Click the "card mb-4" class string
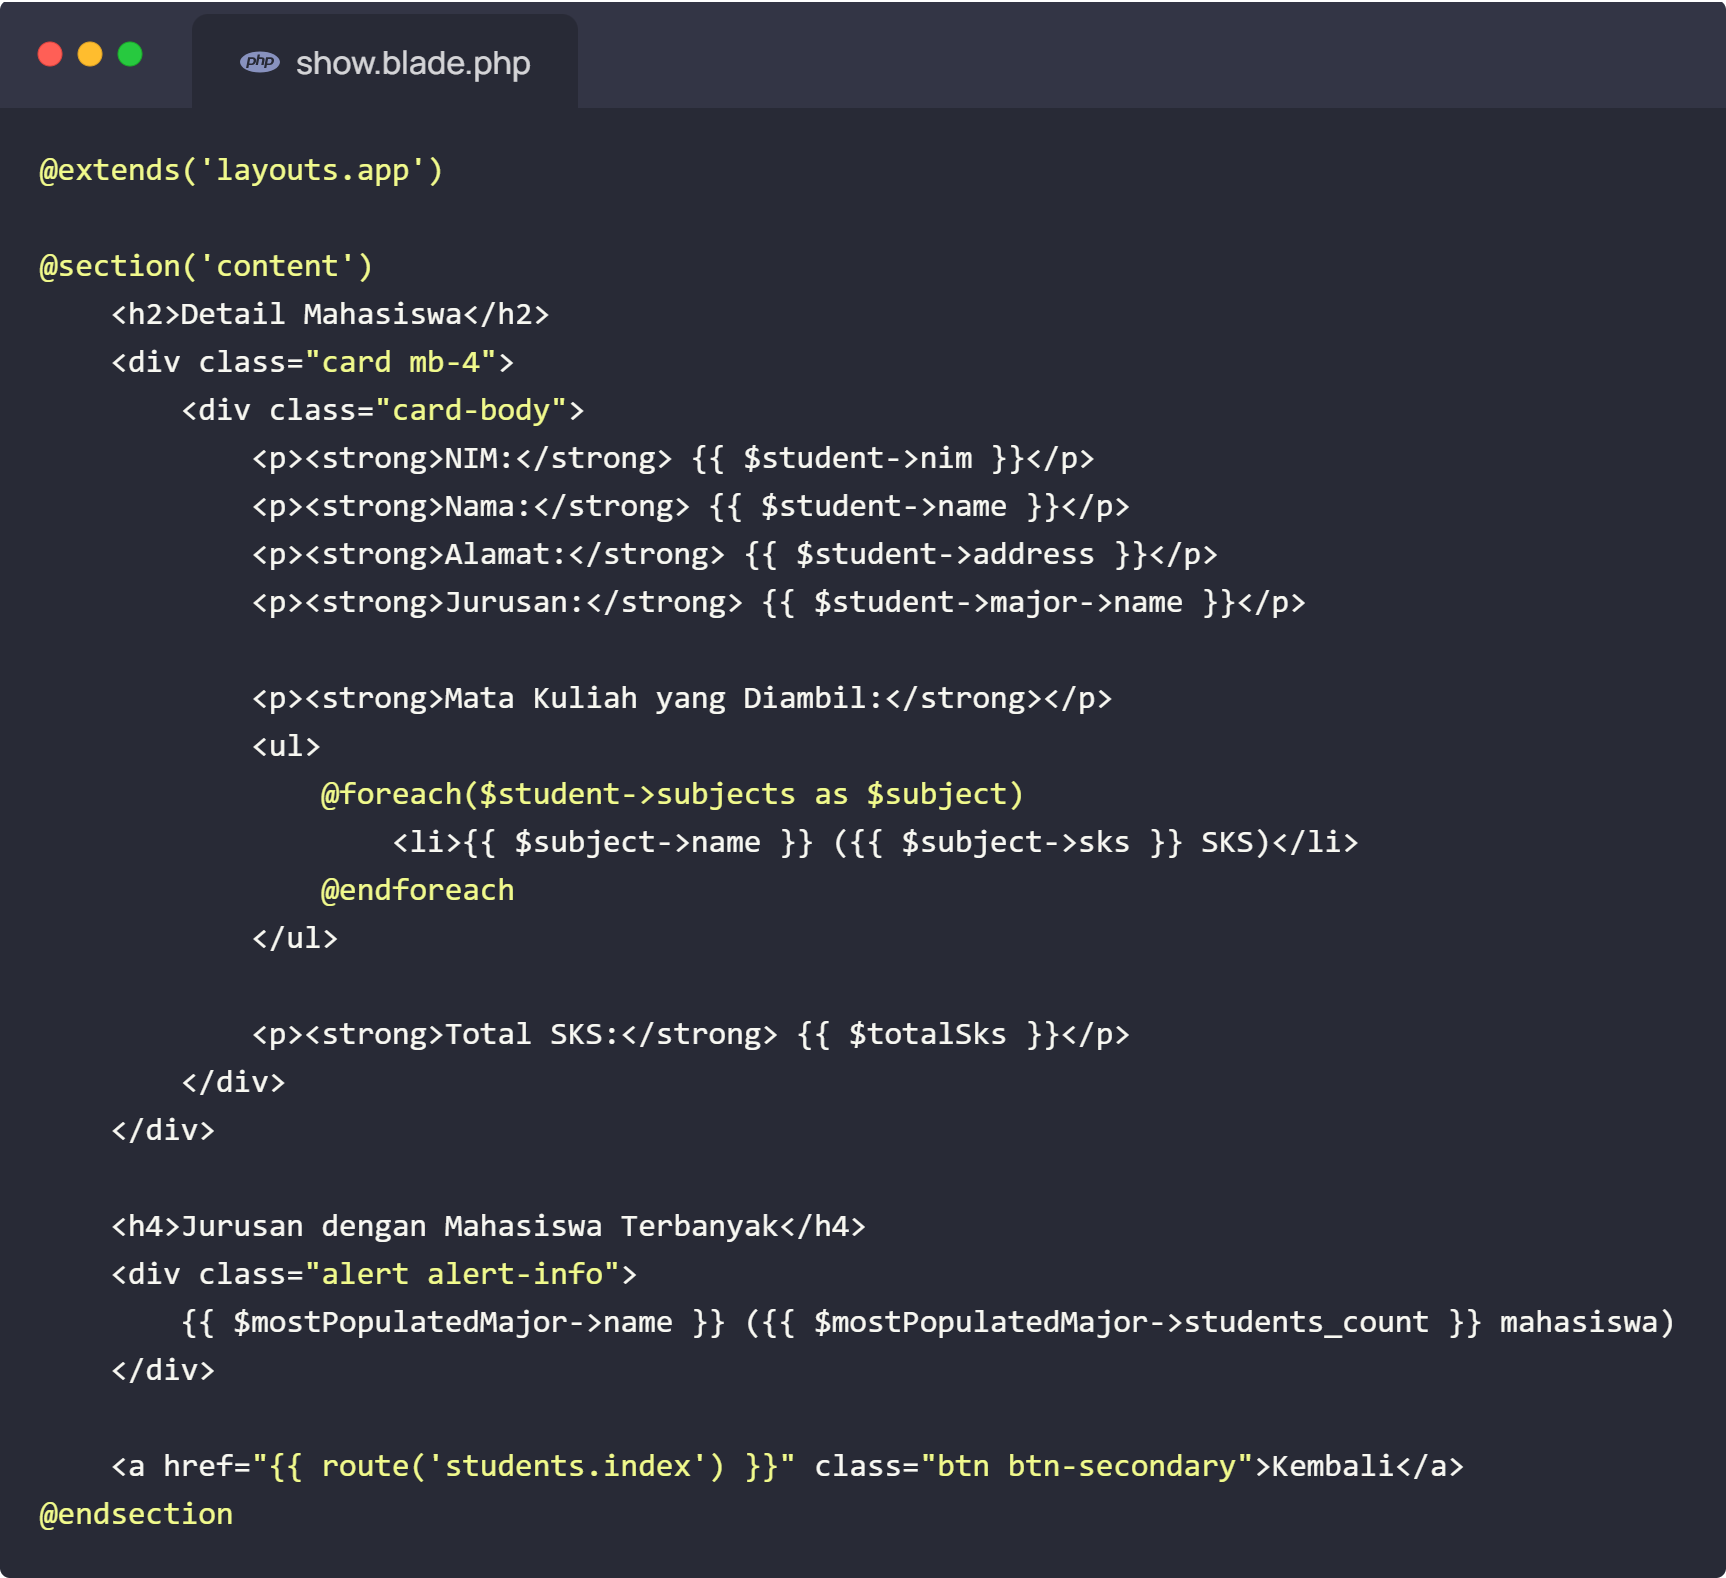 coord(400,362)
